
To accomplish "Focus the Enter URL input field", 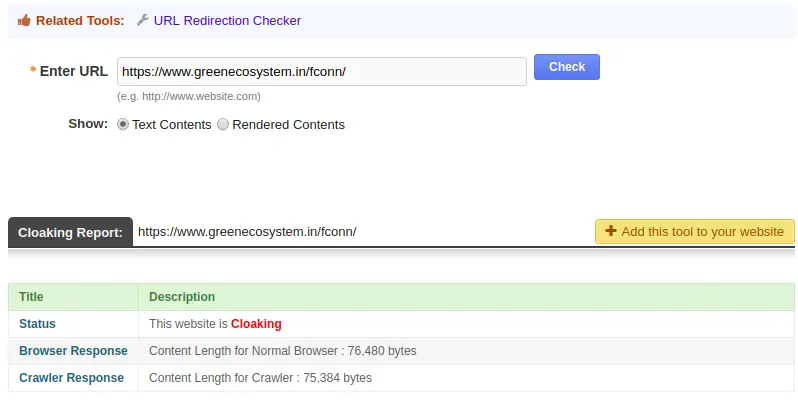I will [322, 71].
